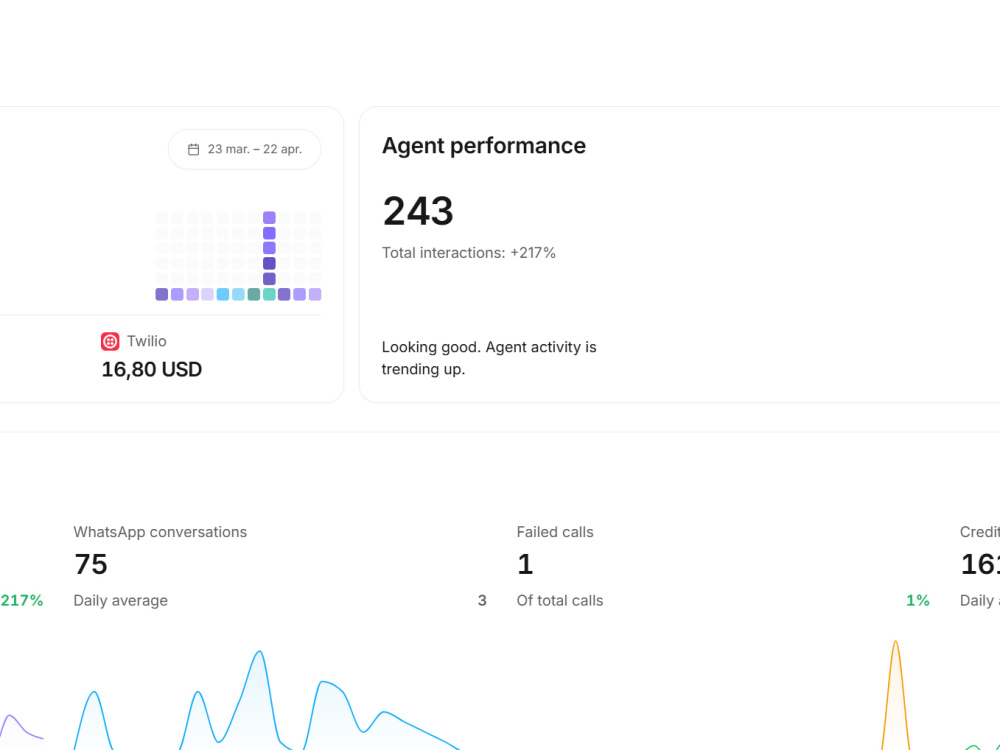Click the 16,80 USD cost value
This screenshot has width=1000, height=750.
click(152, 369)
